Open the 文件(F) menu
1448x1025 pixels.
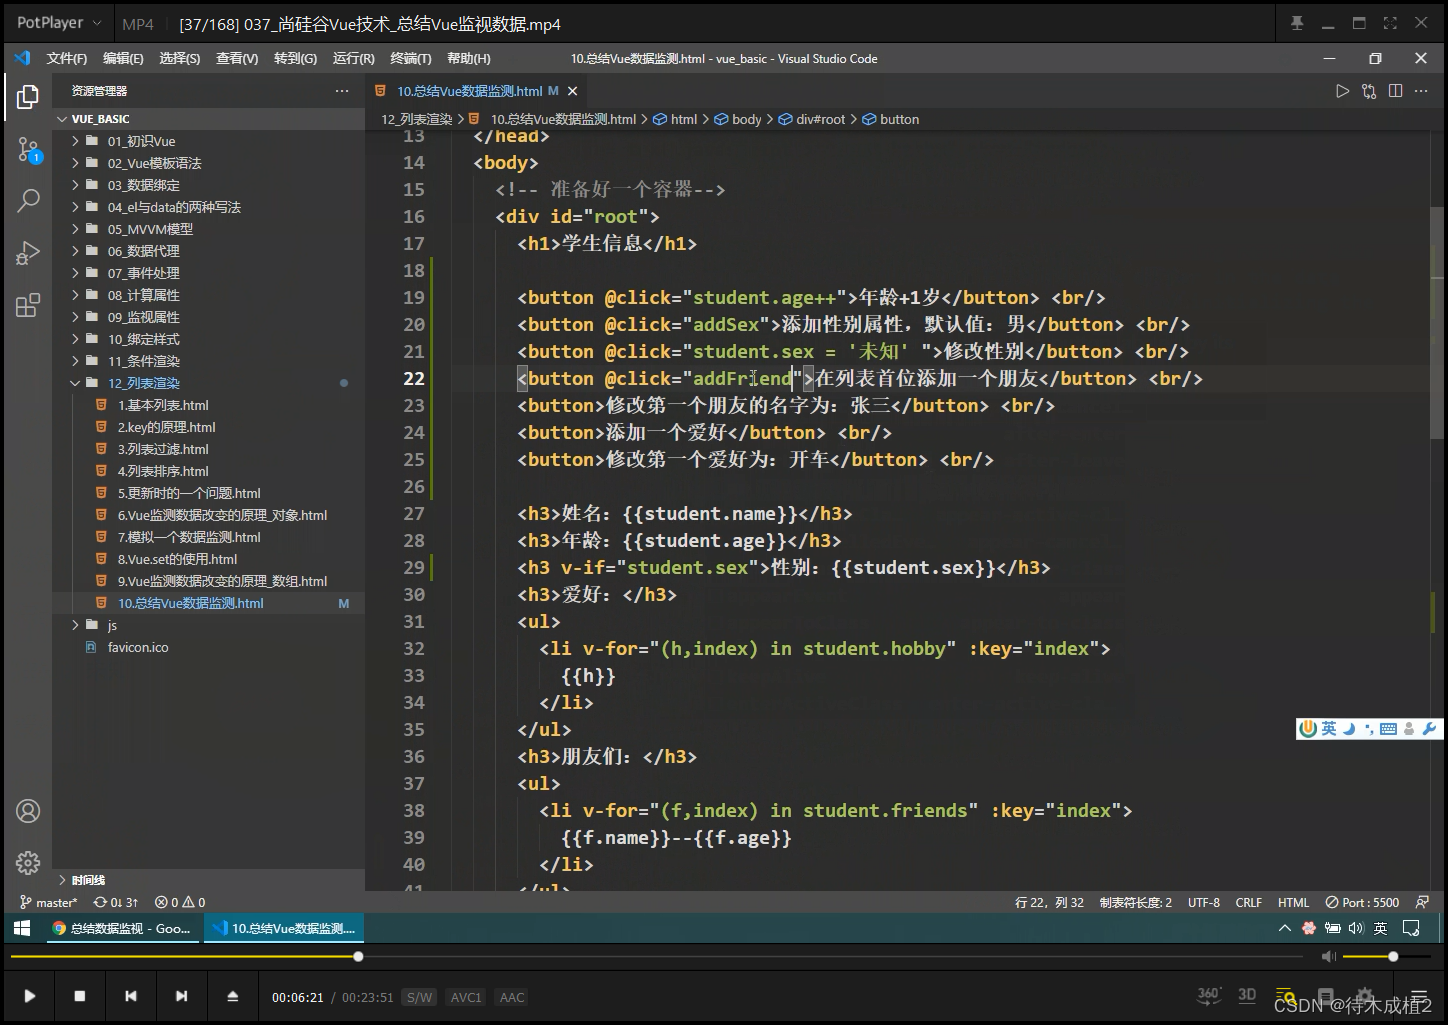click(x=67, y=59)
